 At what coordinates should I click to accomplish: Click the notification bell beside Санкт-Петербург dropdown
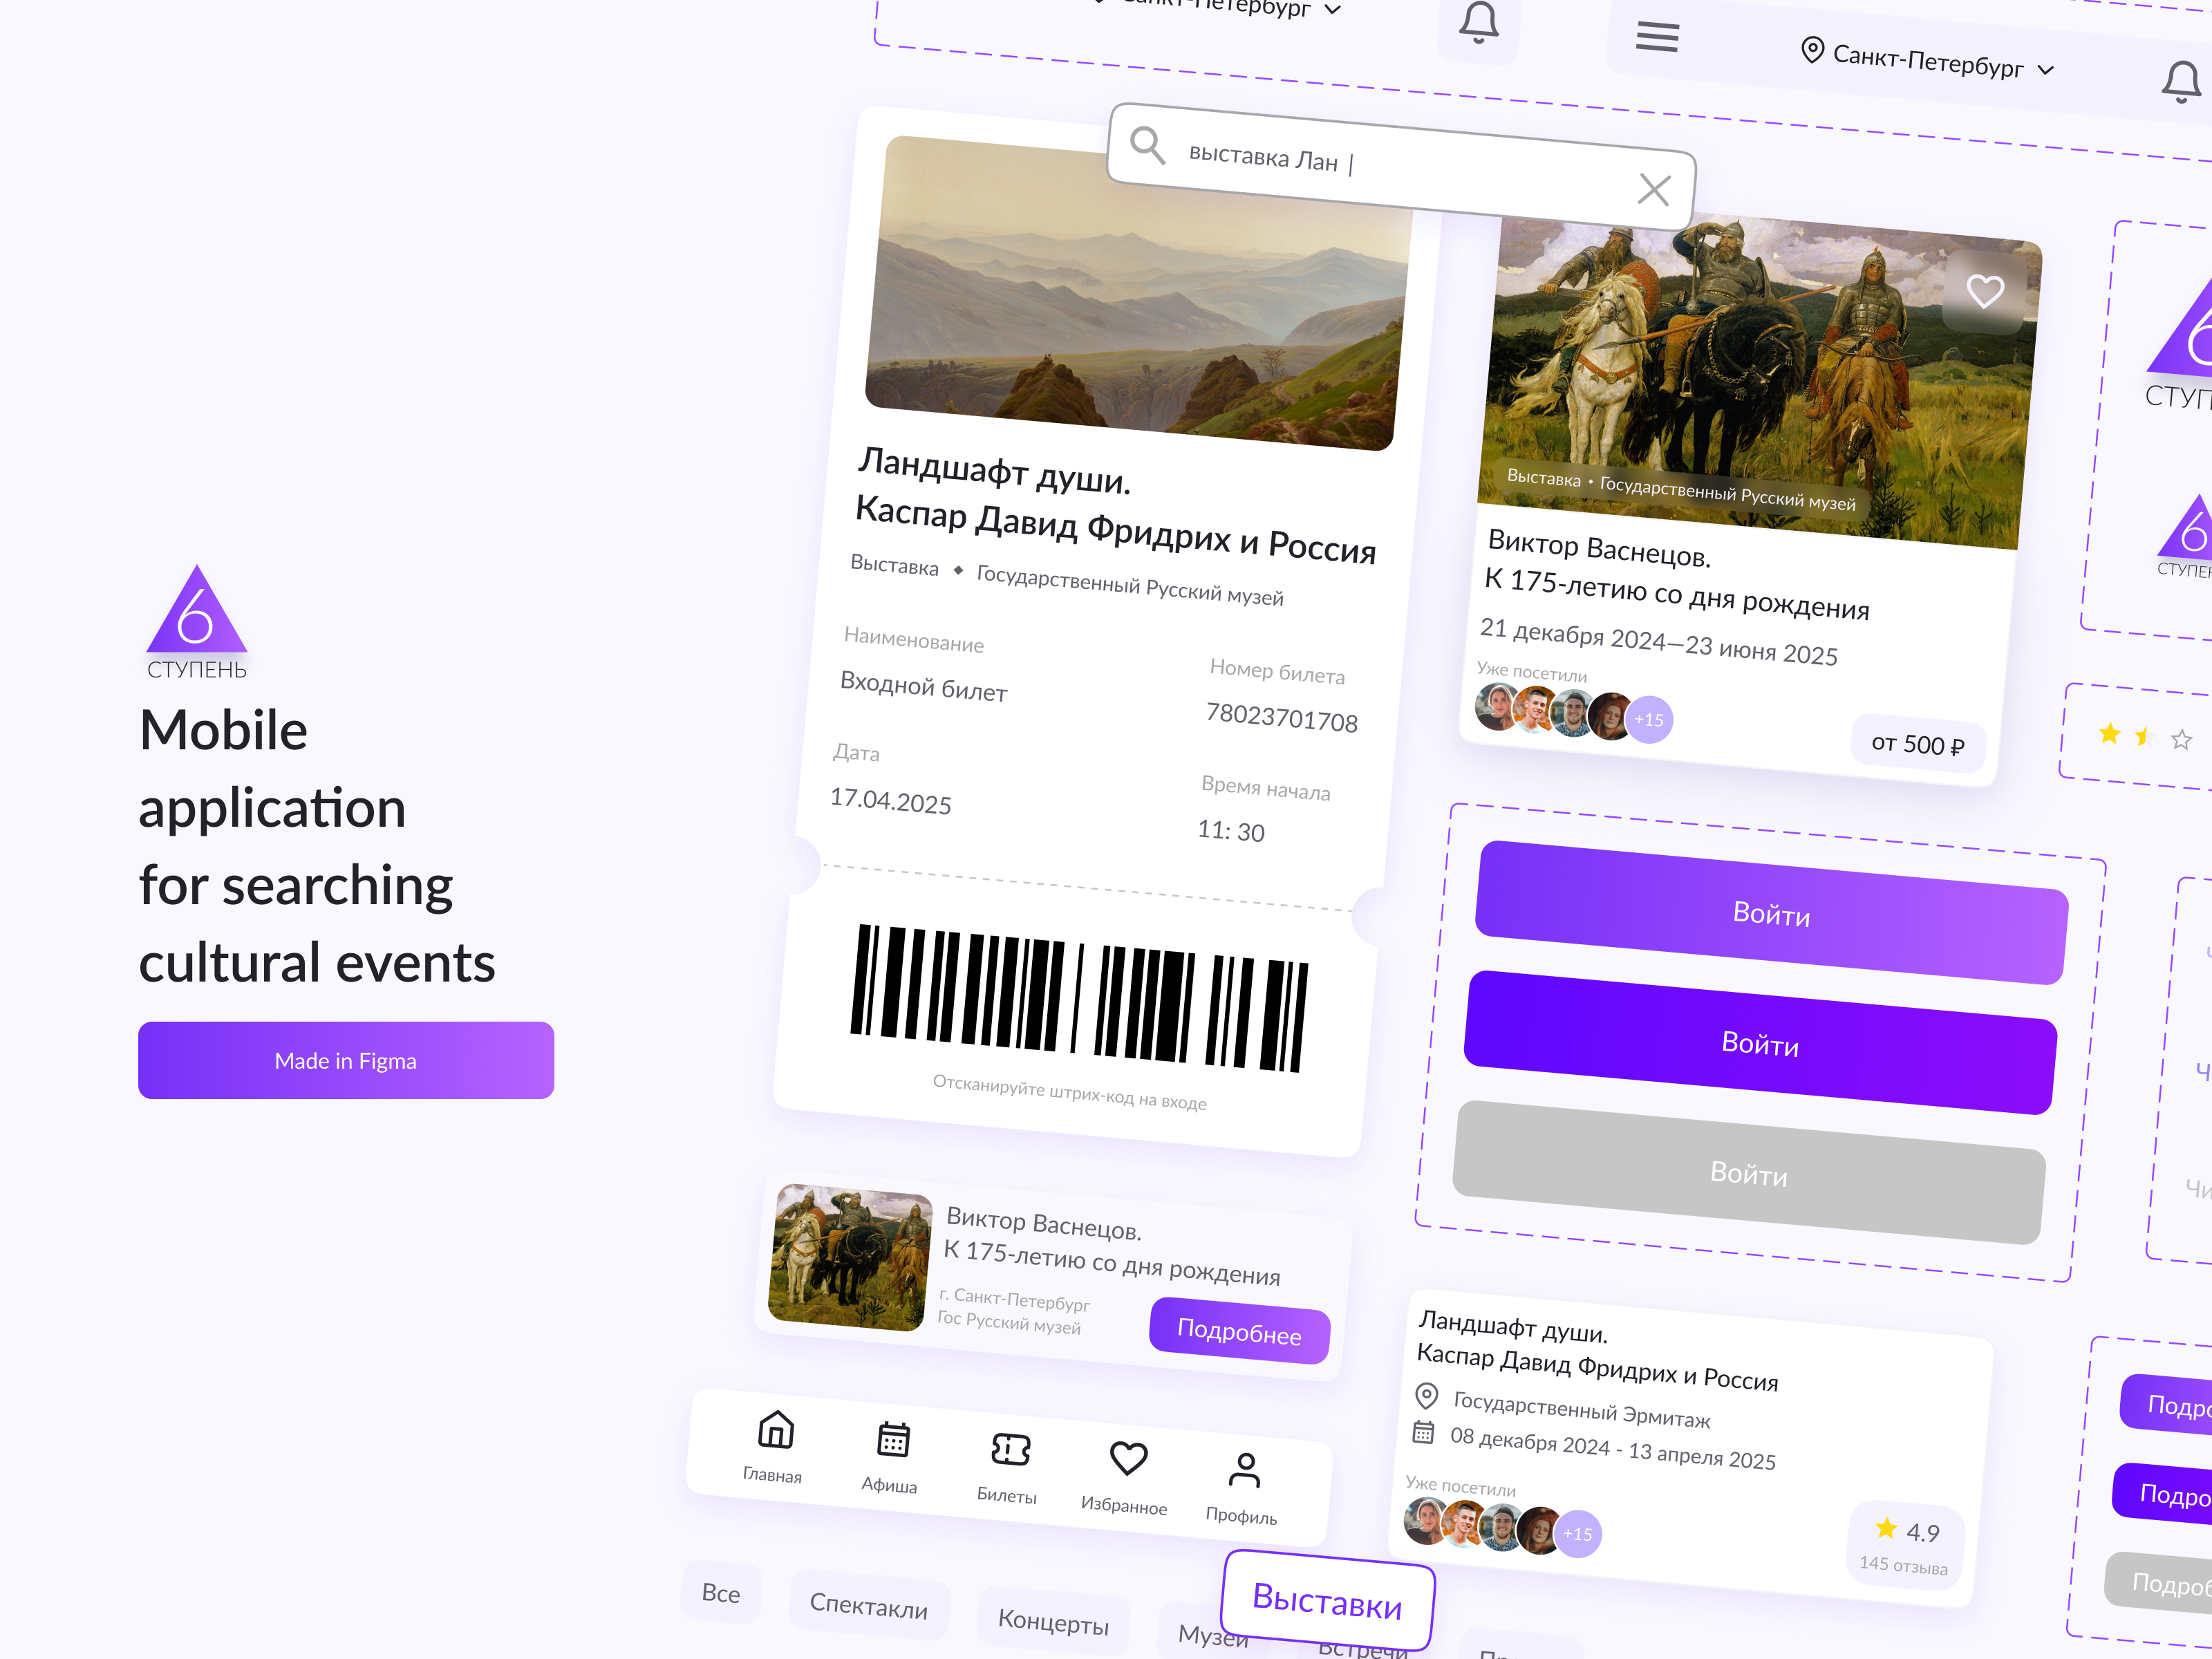tap(2181, 82)
